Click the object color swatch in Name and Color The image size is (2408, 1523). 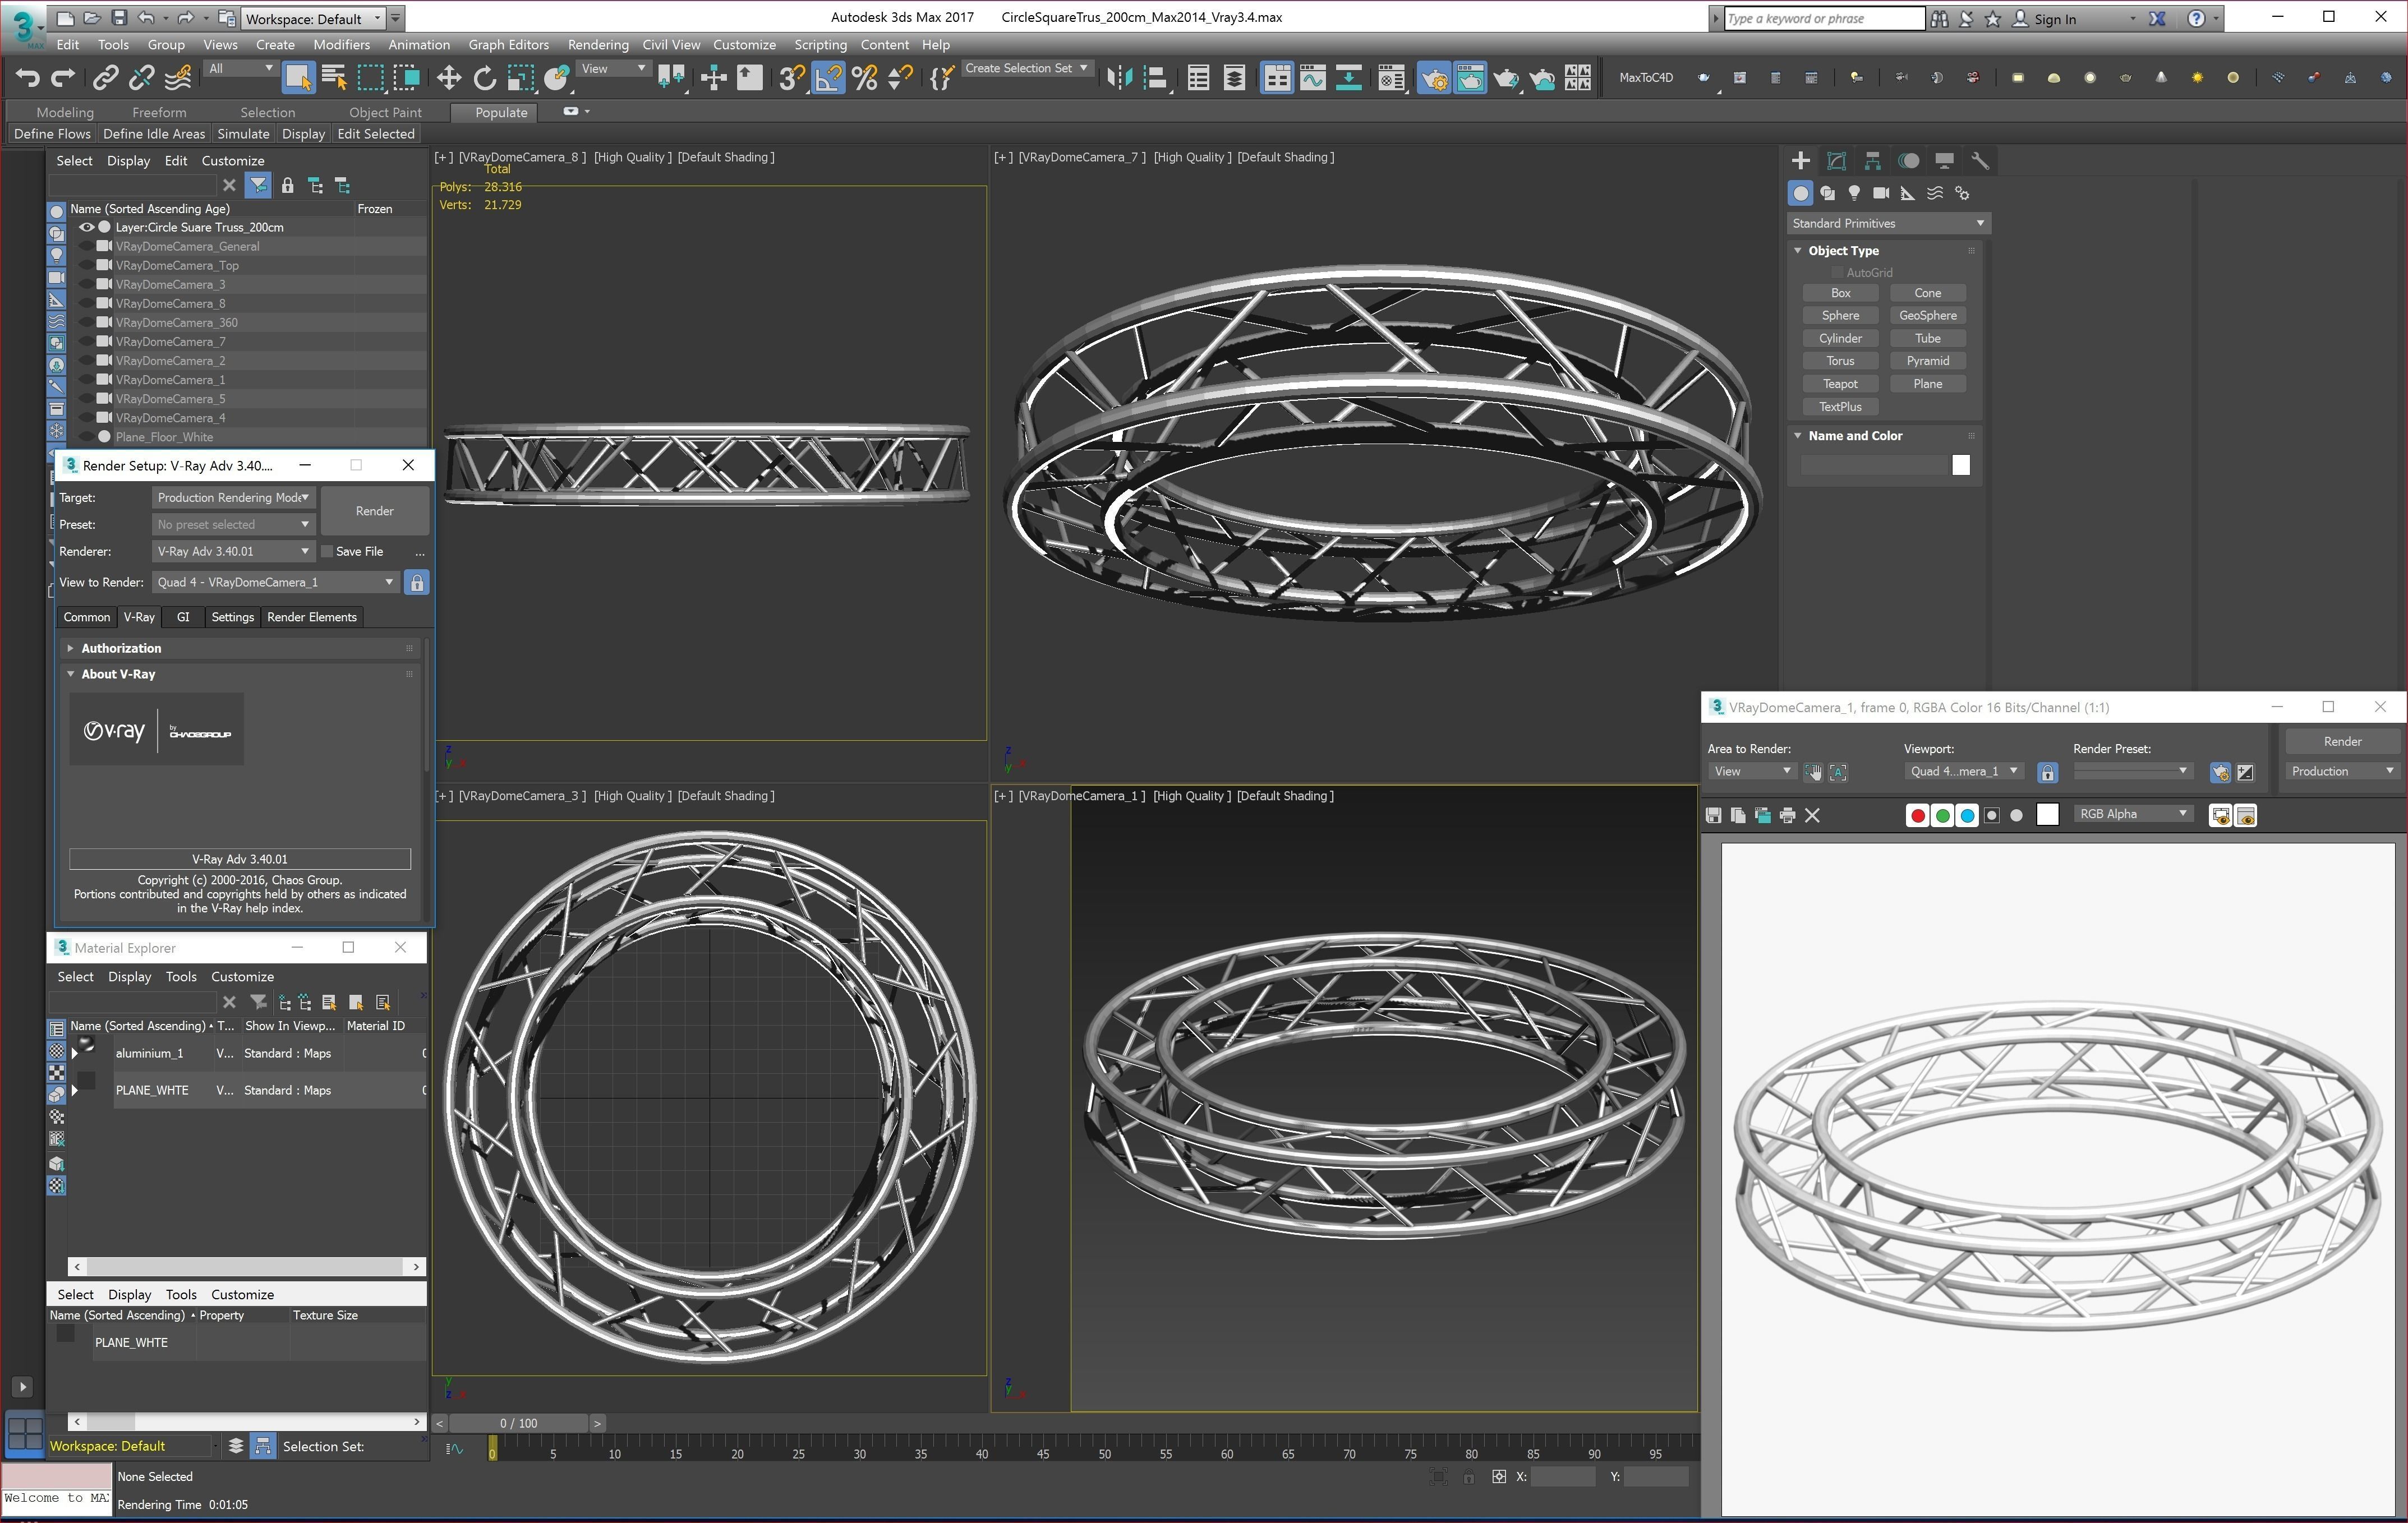[1960, 465]
